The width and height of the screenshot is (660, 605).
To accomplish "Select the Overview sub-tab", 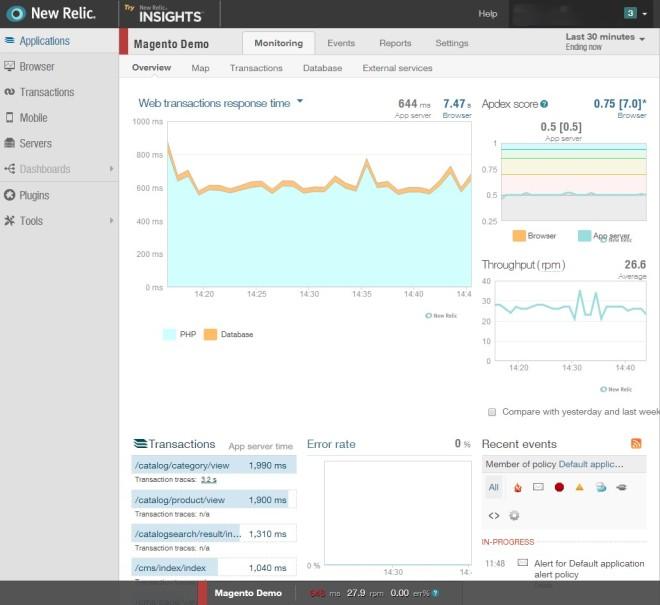I will (152, 68).
